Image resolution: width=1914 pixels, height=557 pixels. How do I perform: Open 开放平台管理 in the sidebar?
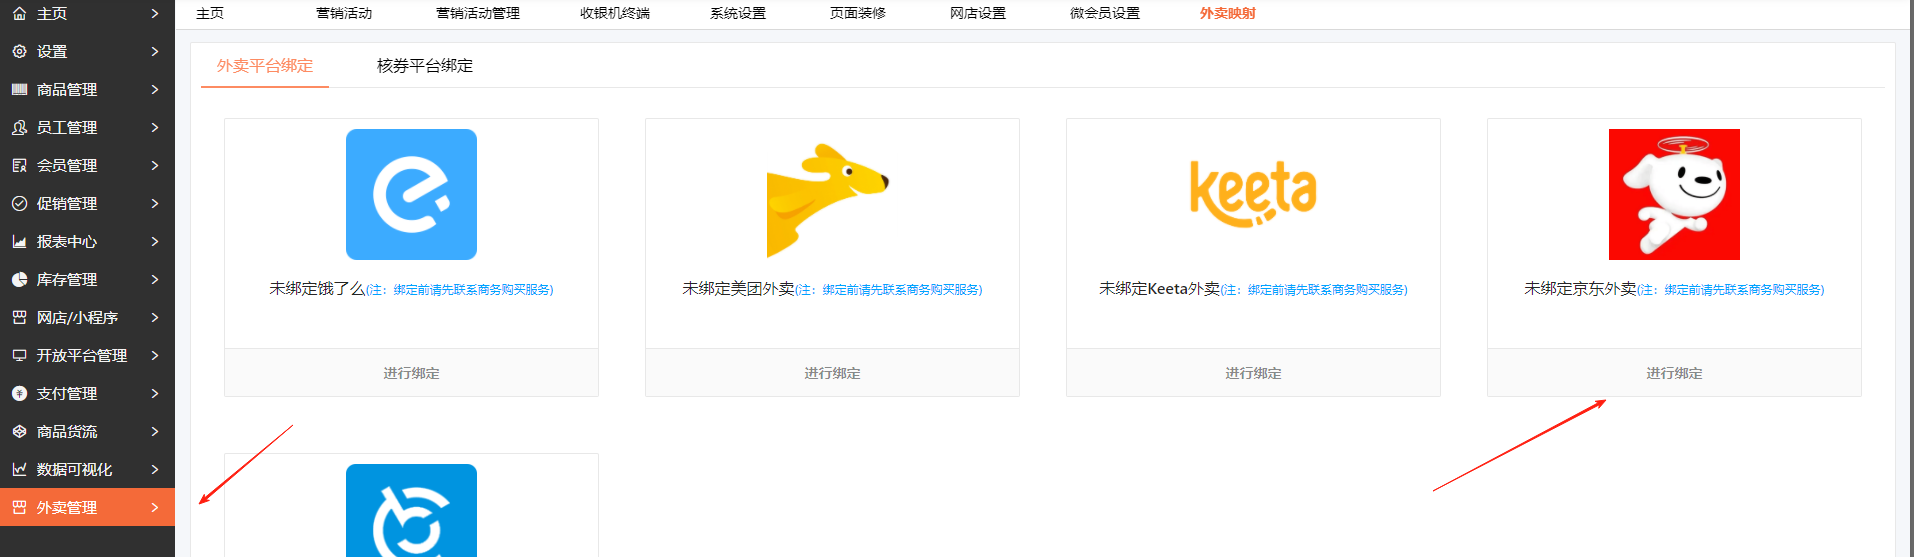coord(87,355)
